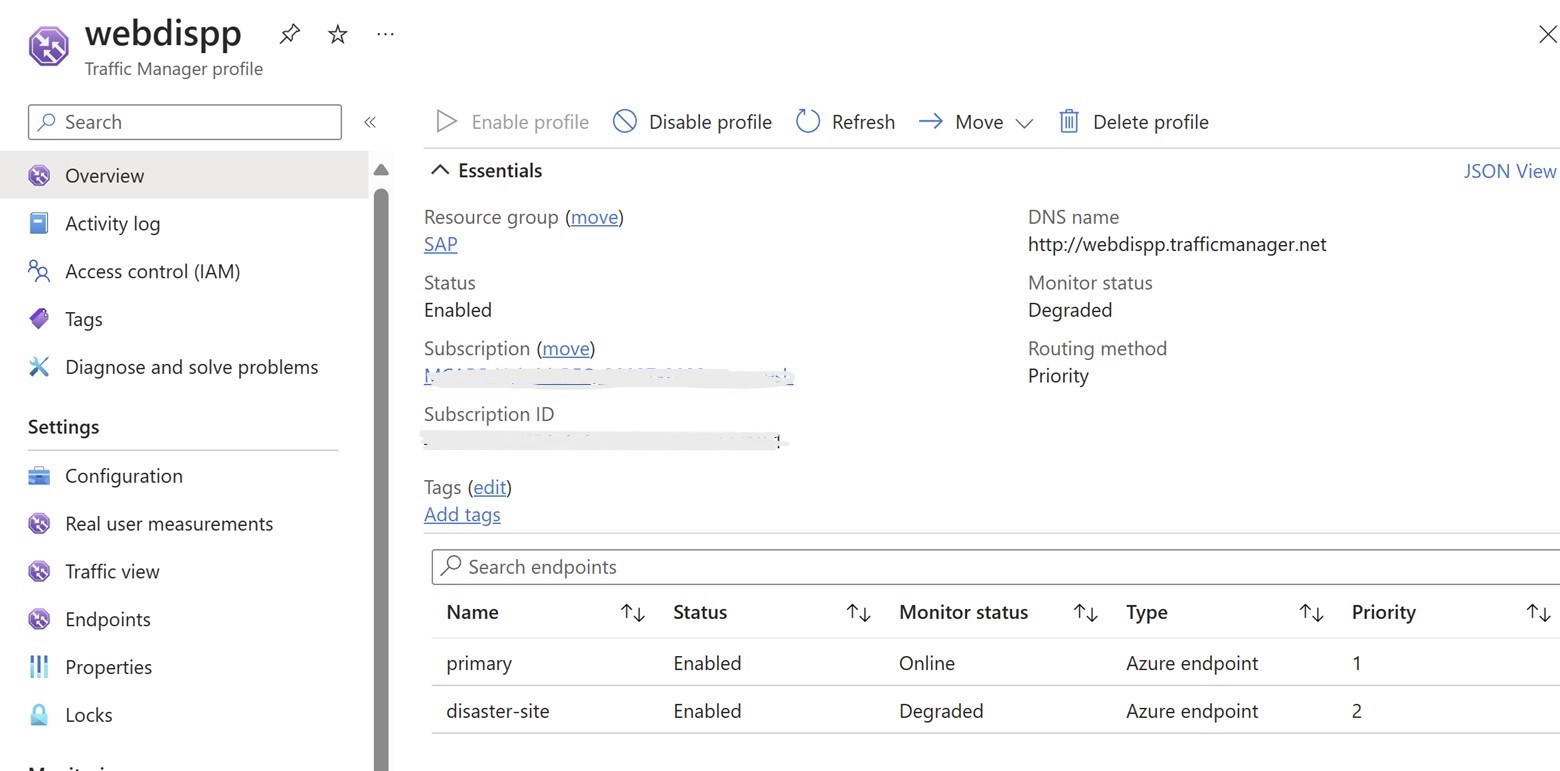The width and height of the screenshot is (1560, 771).
Task: Sort endpoints by Name column
Action: (633, 613)
